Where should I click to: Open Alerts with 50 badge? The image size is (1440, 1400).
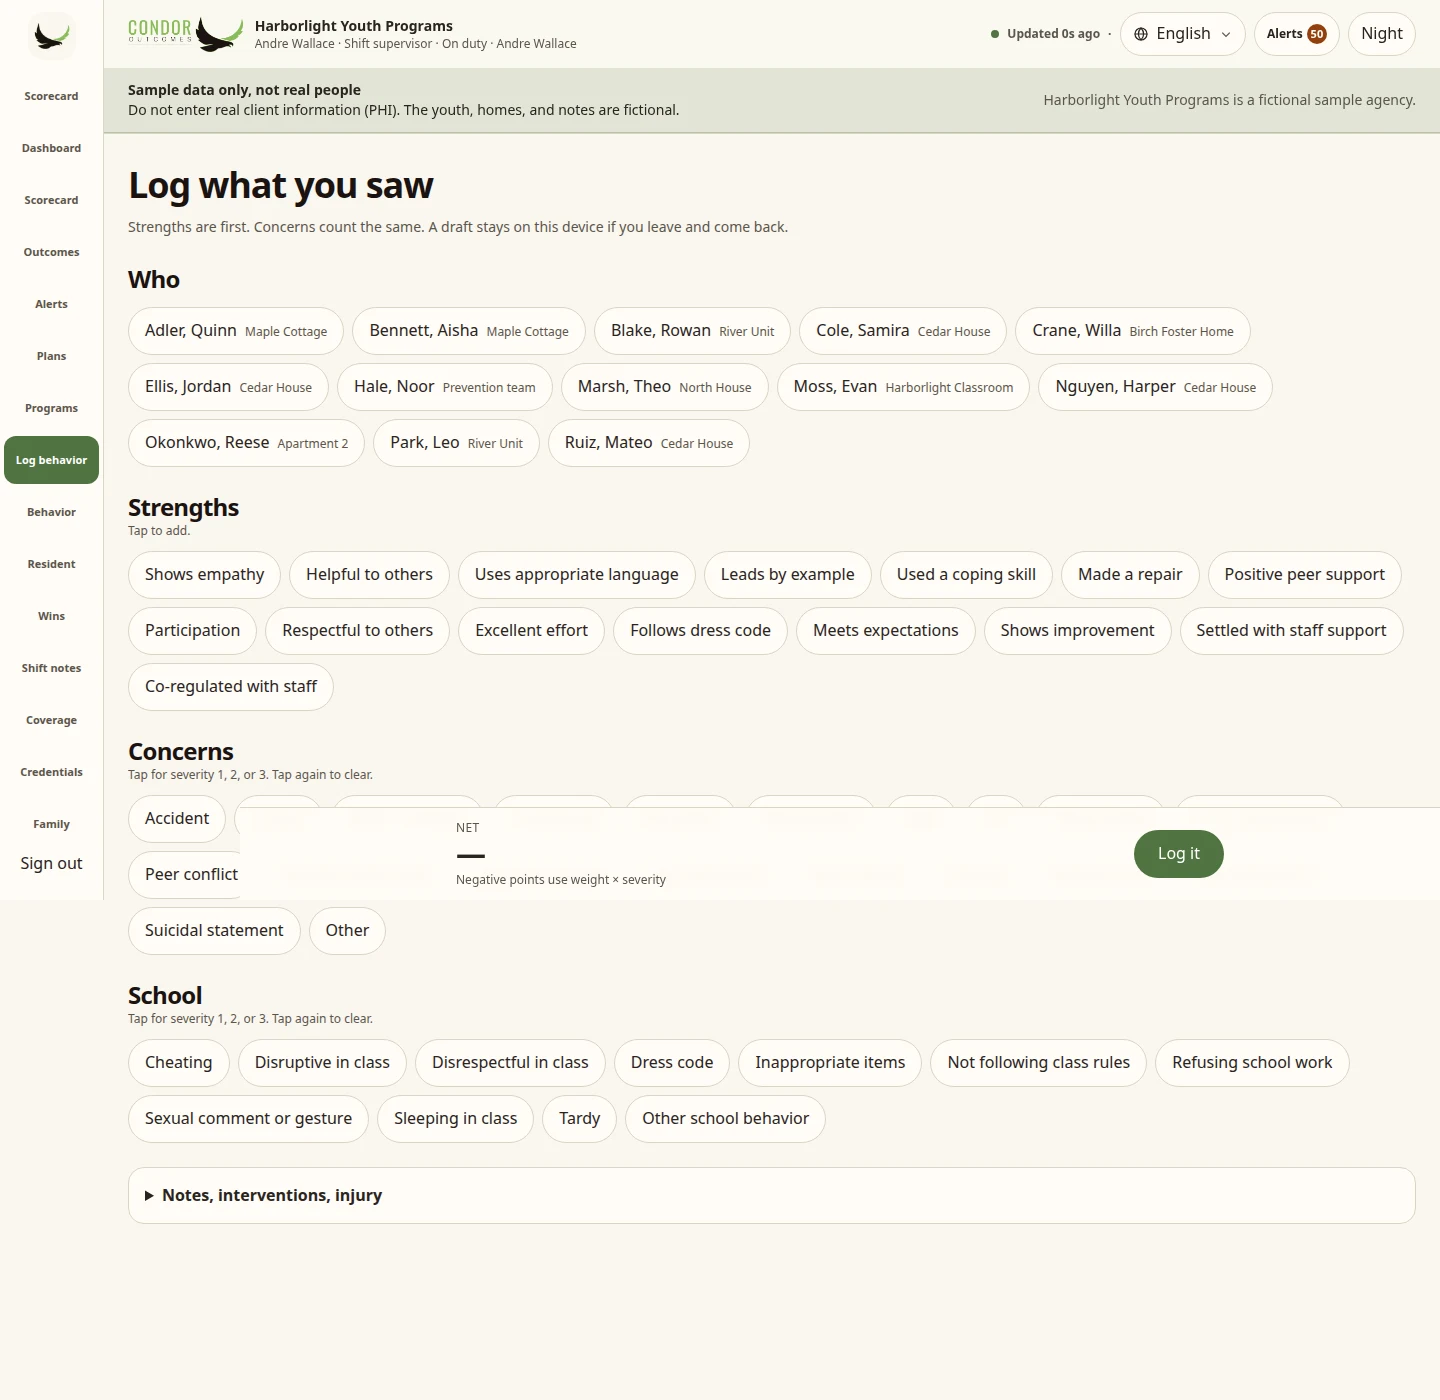1296,34
